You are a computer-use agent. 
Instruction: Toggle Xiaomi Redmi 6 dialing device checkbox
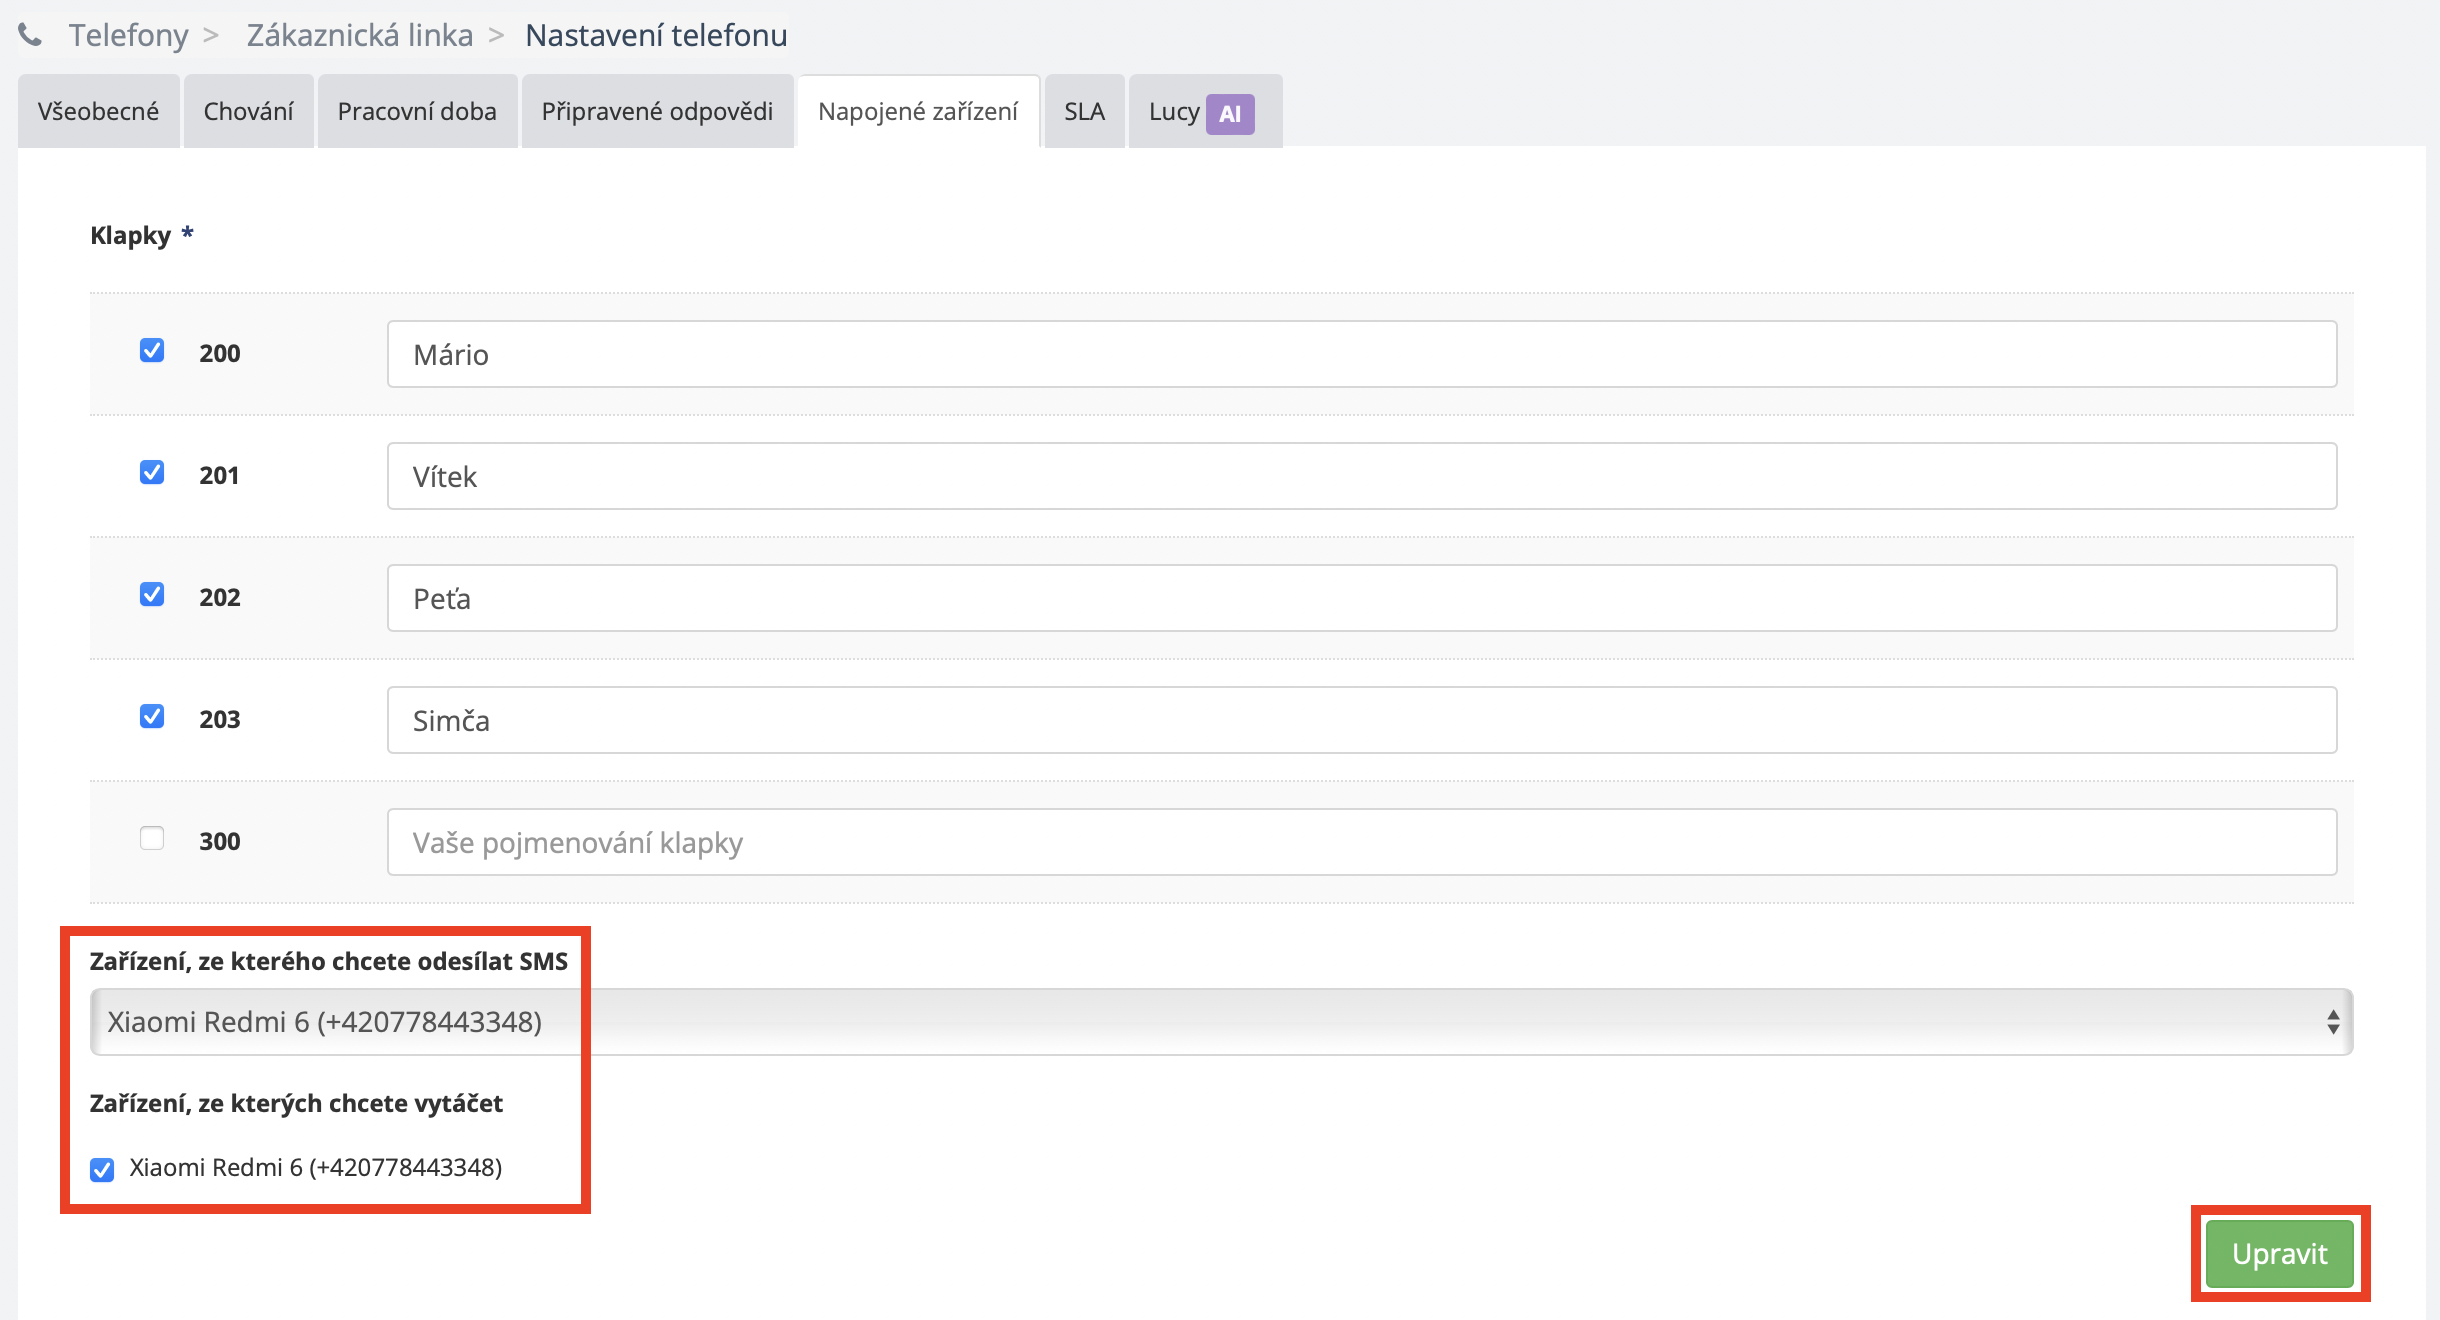pyautogui.click(x=102, y=1169)
